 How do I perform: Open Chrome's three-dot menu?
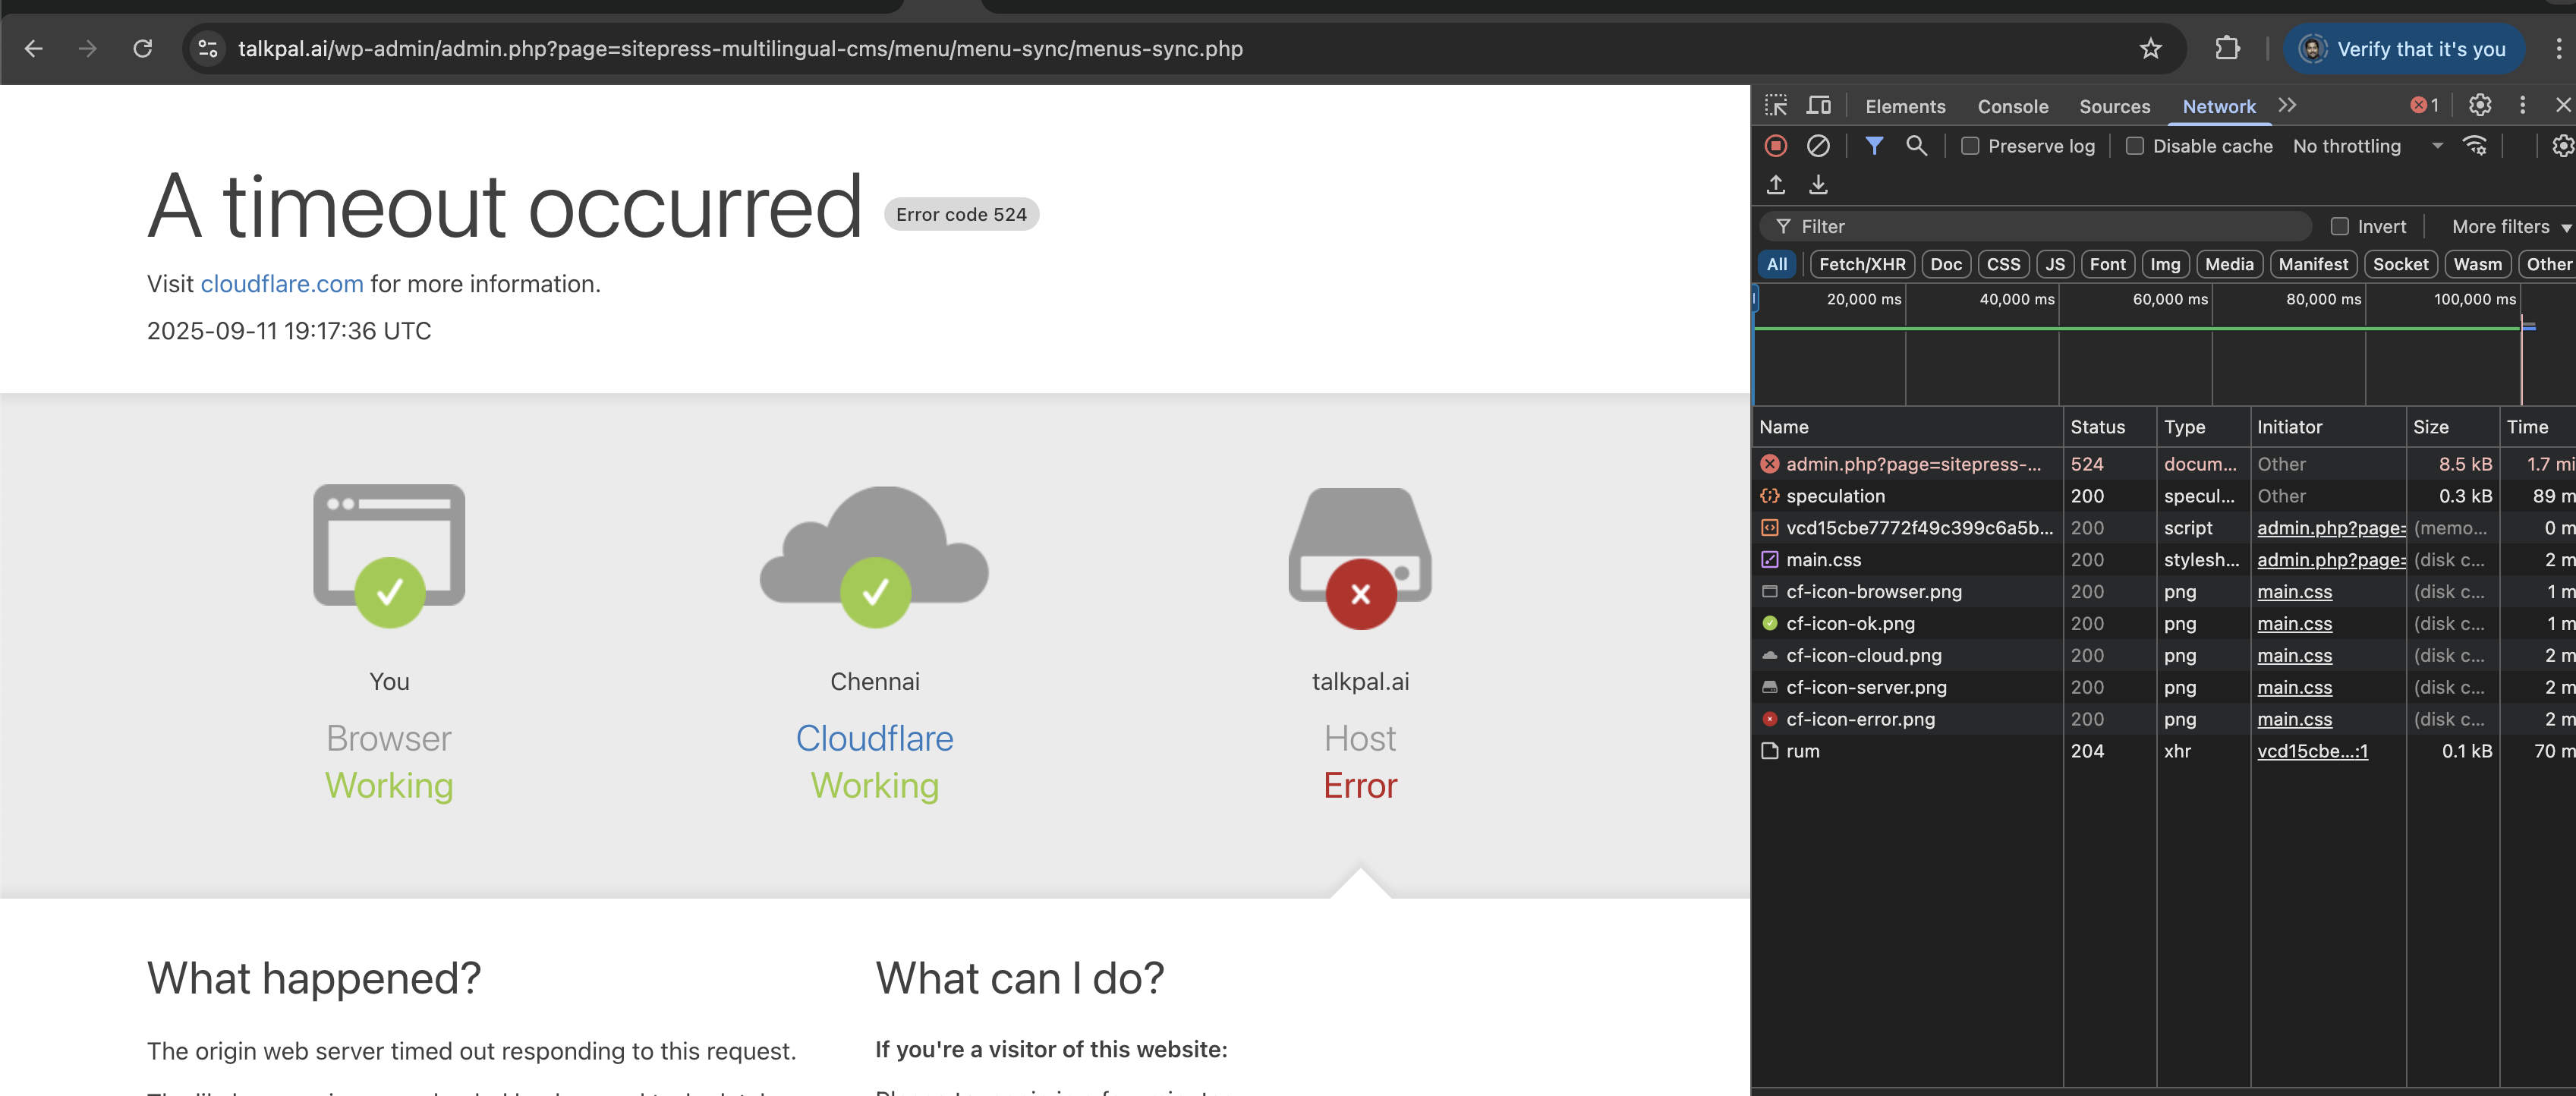coord(2558,48)
